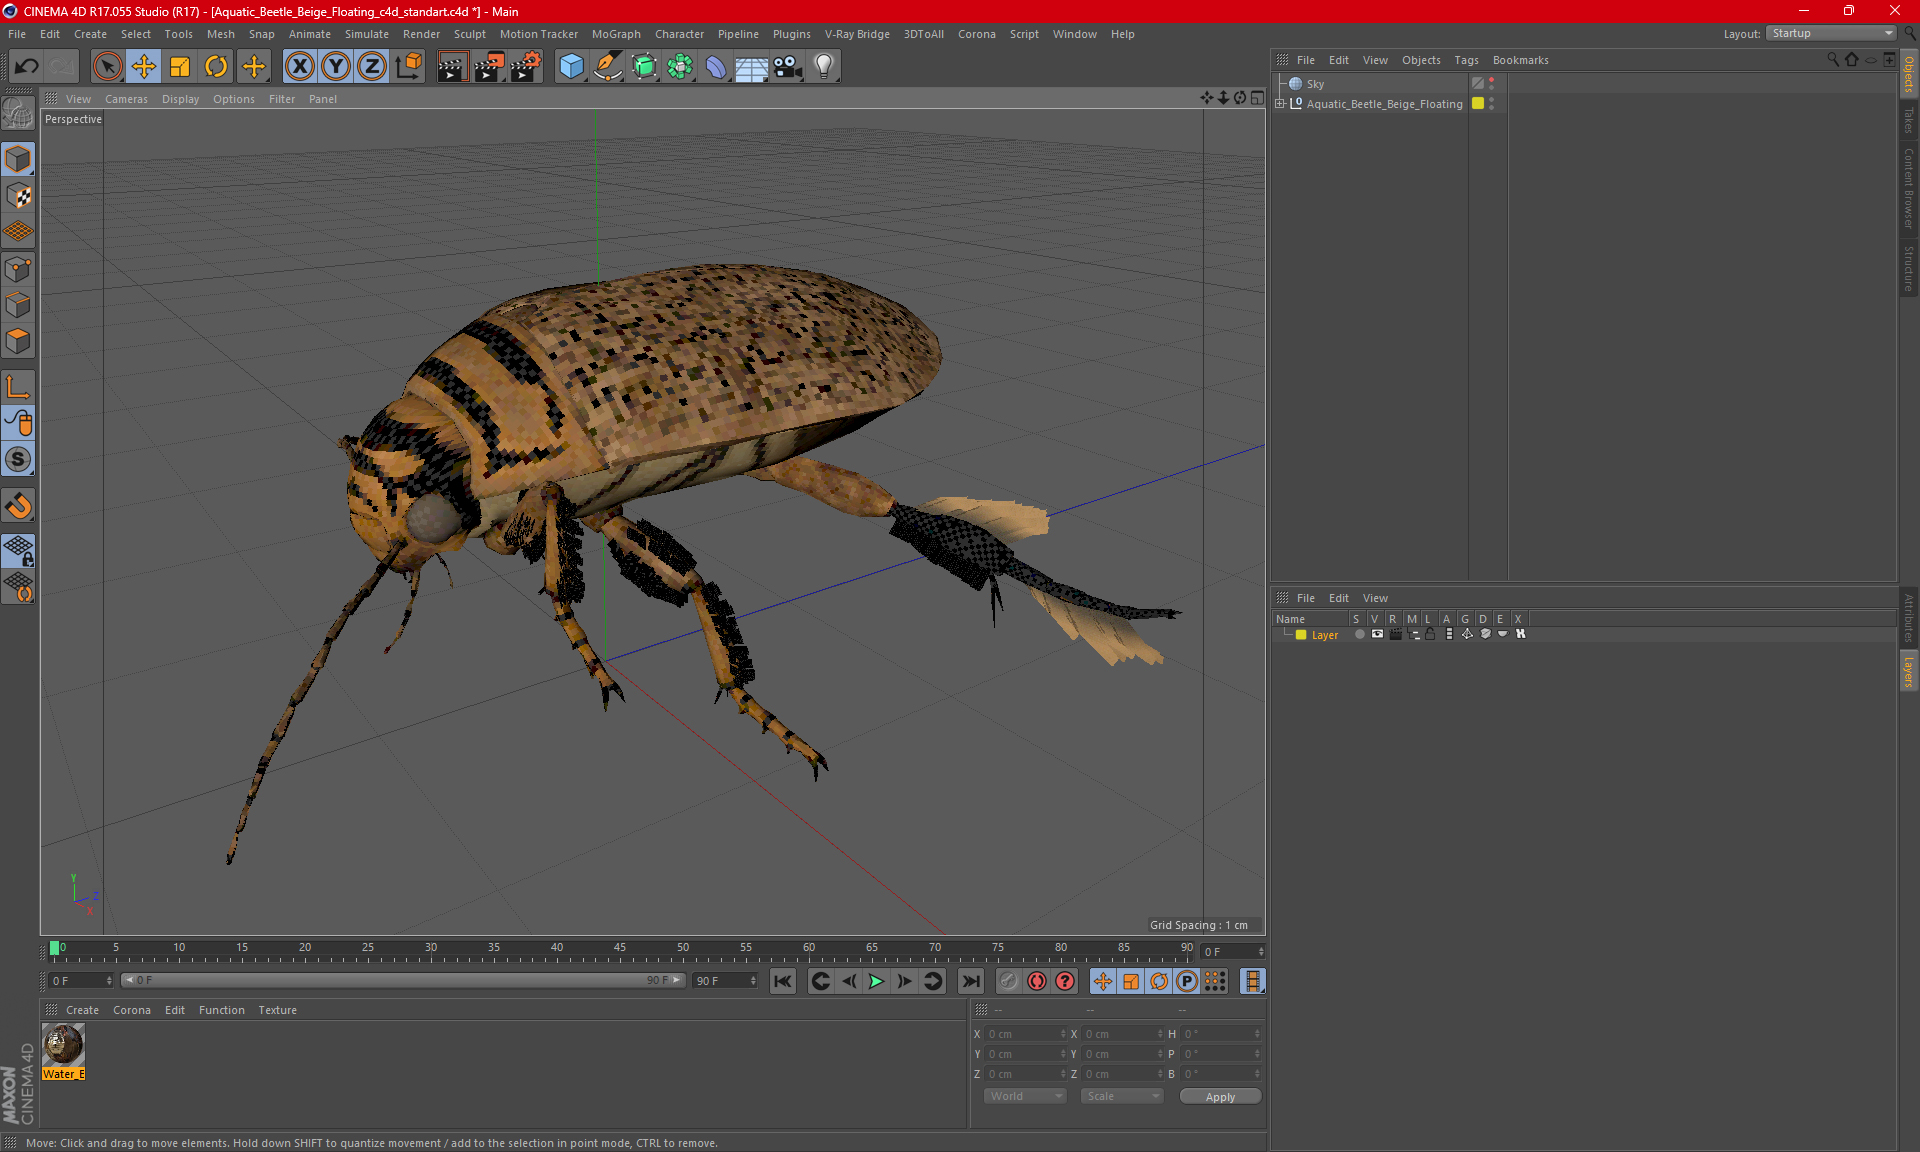The height and width of the screenshot is (1152, 1920).
Task: Toggle Layer render clapperboard flag
Action: 1395,634
